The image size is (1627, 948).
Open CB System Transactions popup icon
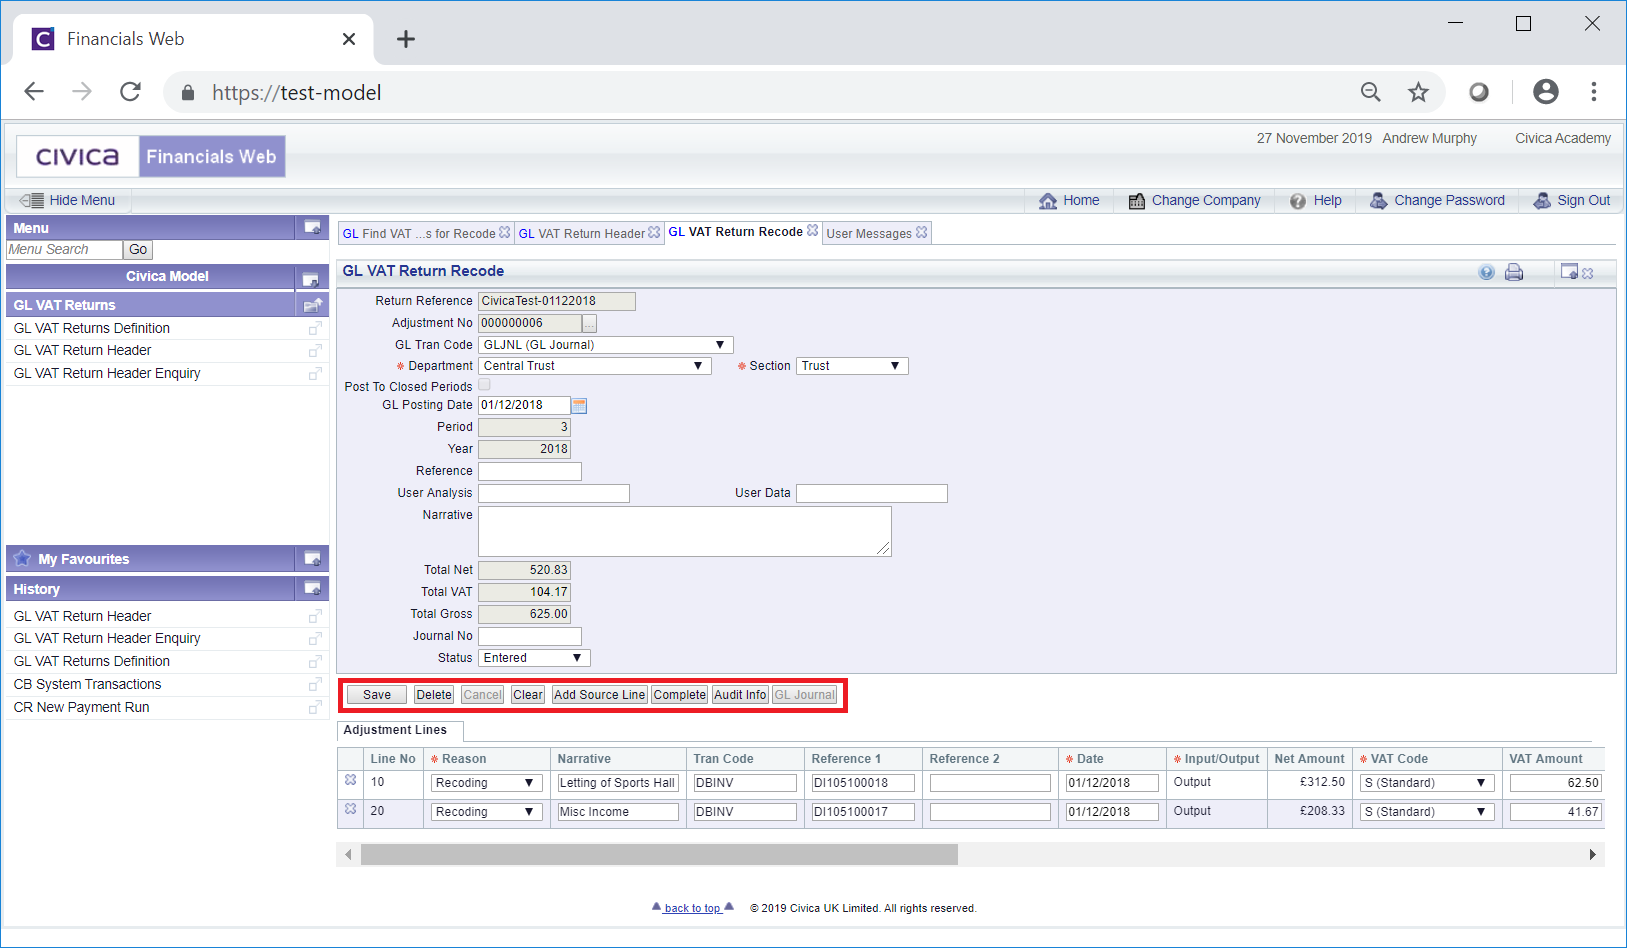[x=315, y=685]
